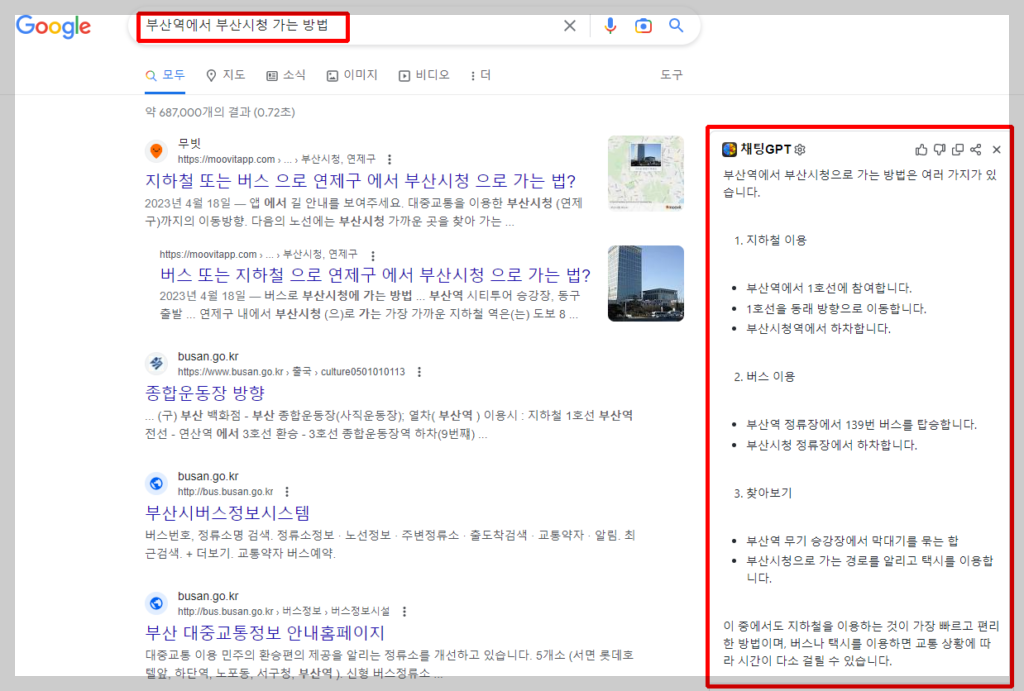
Task: Click favicon of 종합운동장 방향 result
Action: [156, 363]
